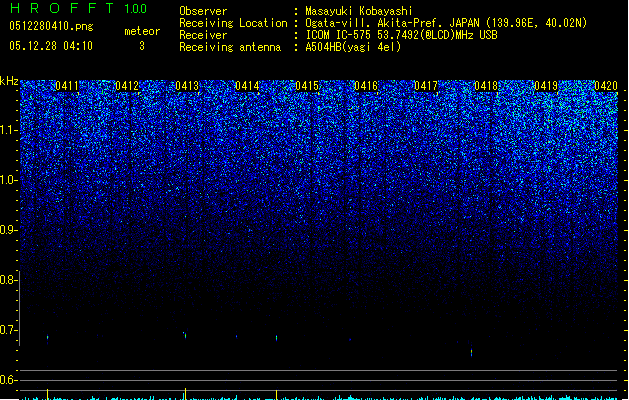Click the faint echo before the 0414 marker
This screenshot has width=629, height=400.
pos(236,337)
